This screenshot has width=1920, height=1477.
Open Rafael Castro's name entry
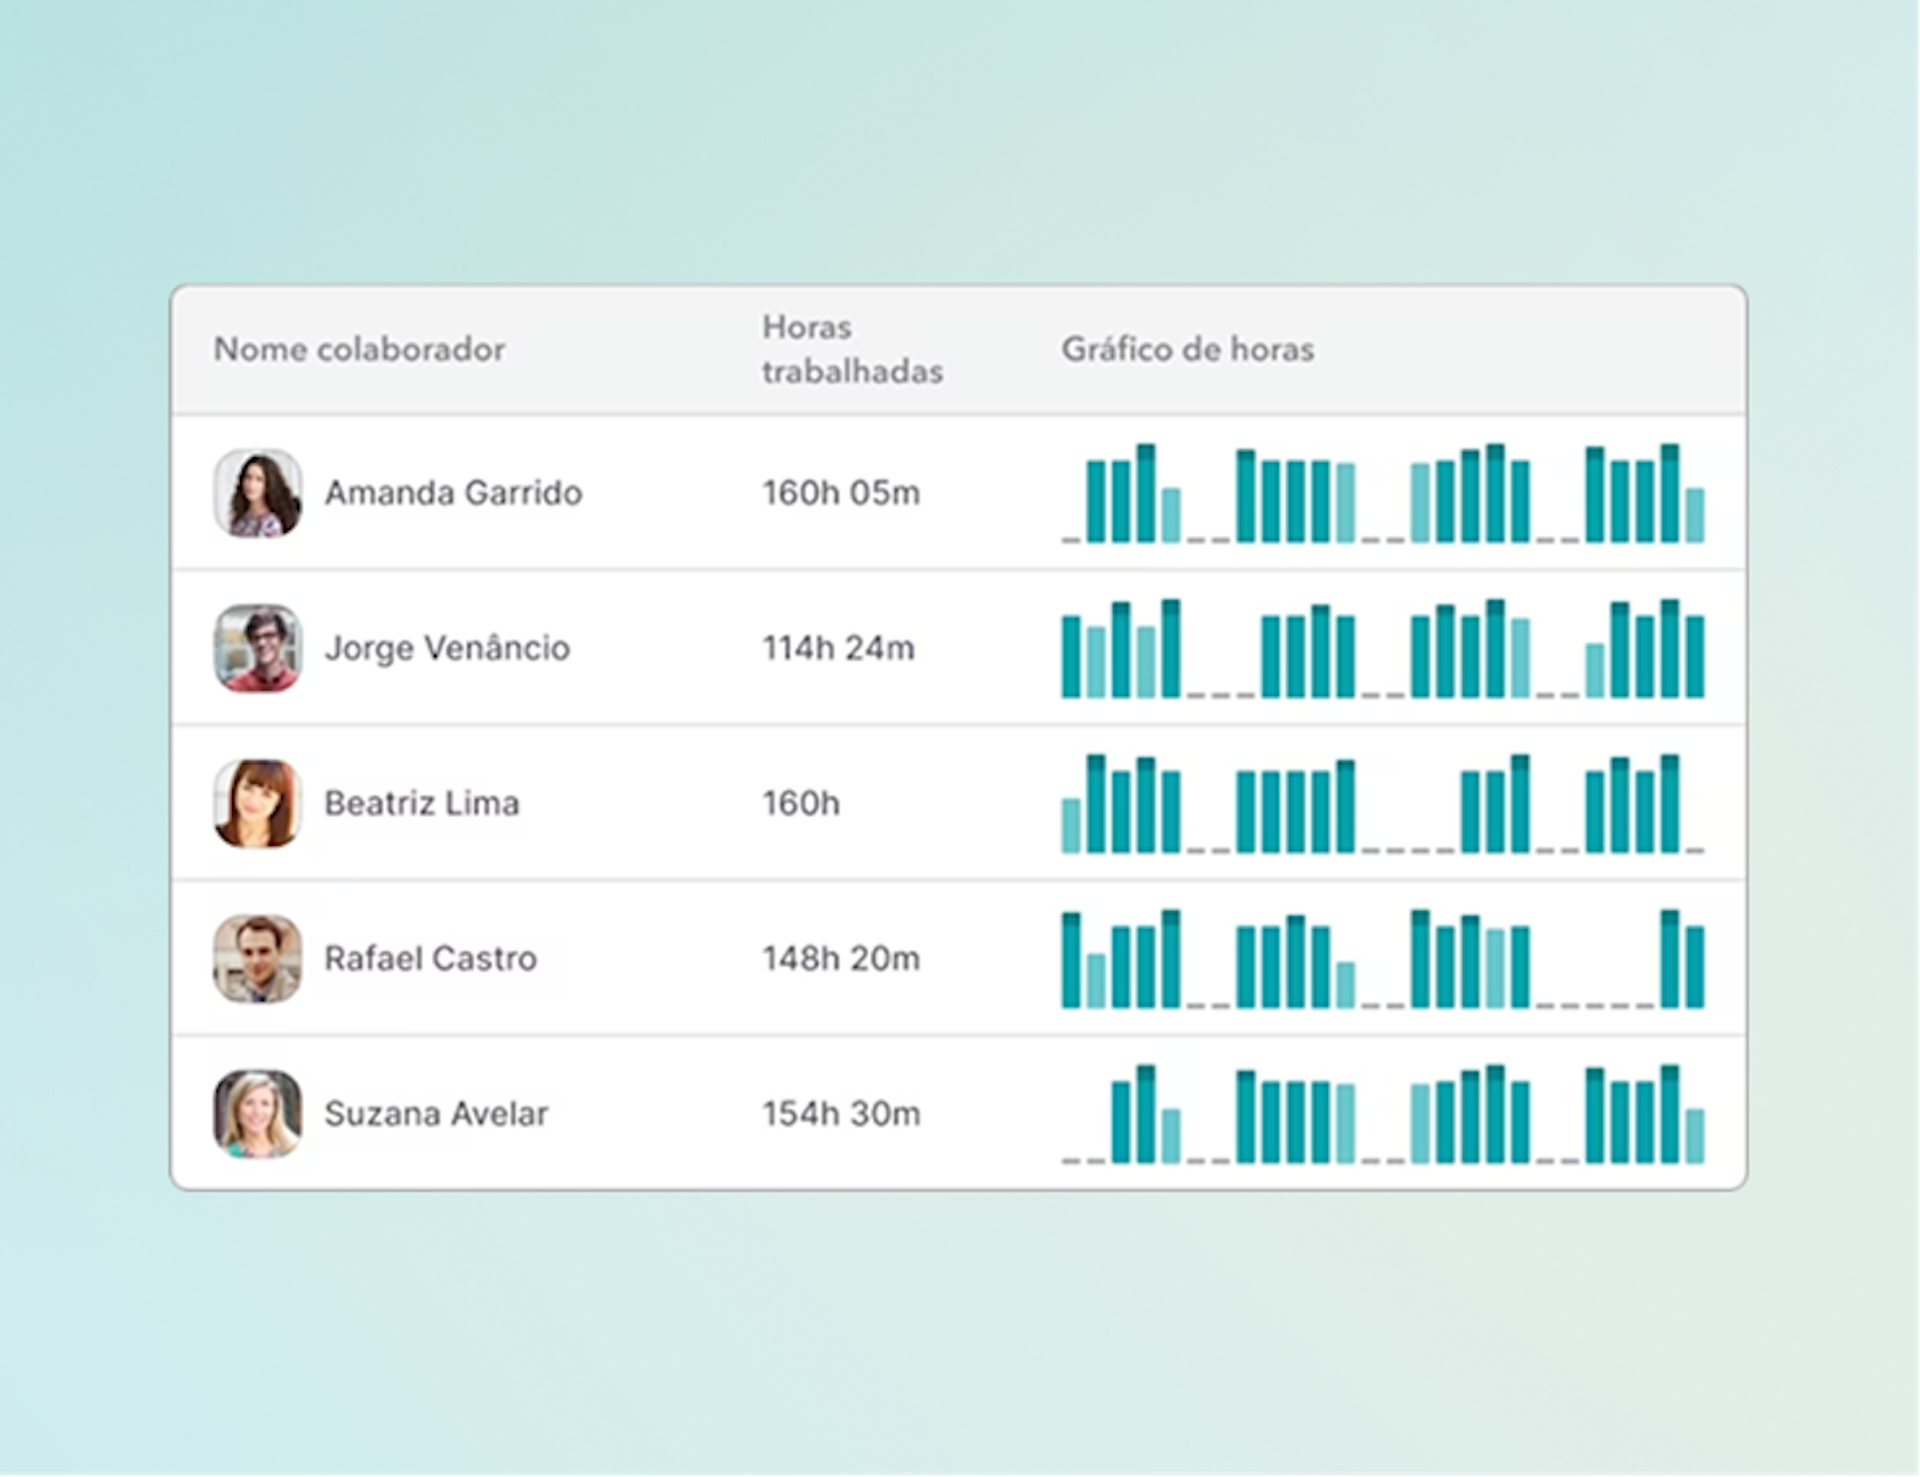pyautogui.click(x=430, y=958)
